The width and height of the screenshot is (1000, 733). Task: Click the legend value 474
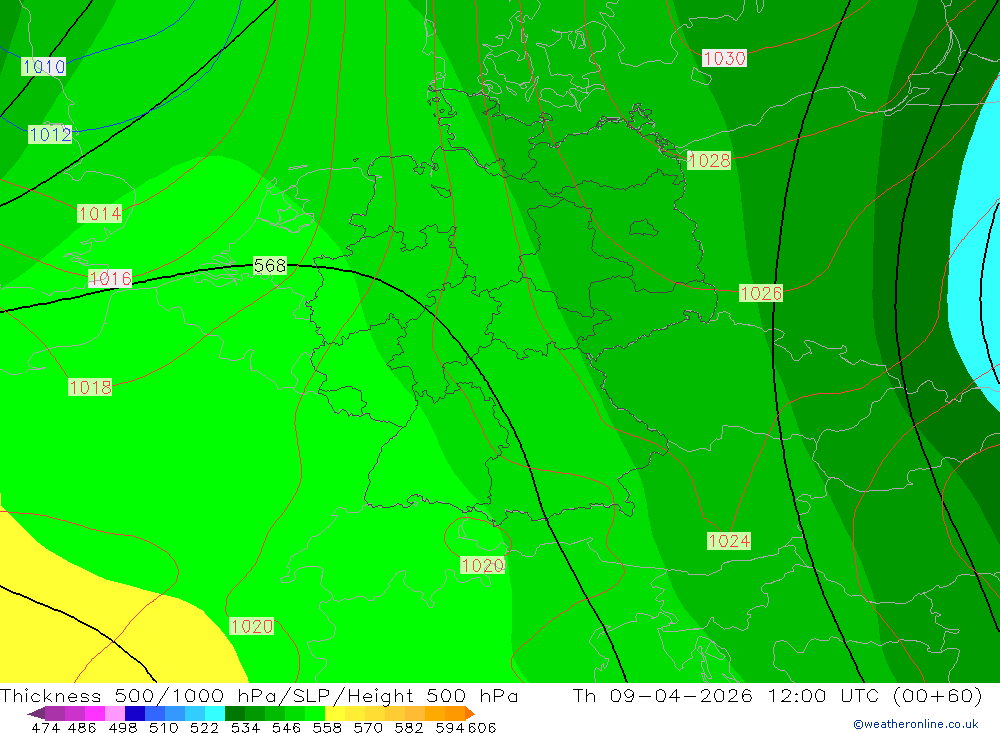[x=45, y=728]
